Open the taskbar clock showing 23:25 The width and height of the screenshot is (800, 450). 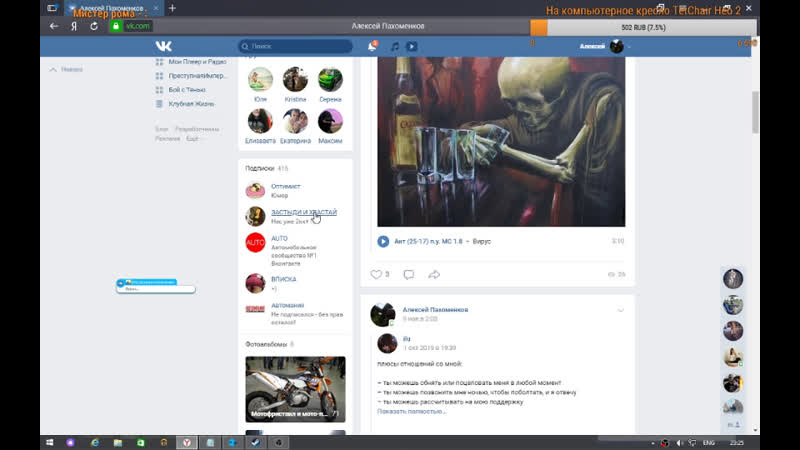736,443
